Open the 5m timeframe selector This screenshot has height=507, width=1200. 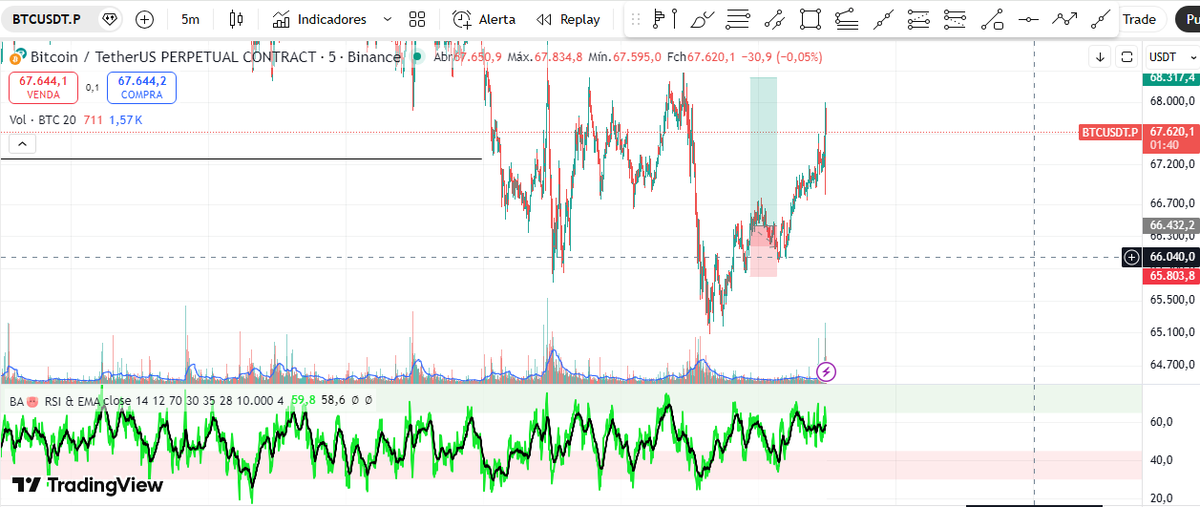pos(190,19)
